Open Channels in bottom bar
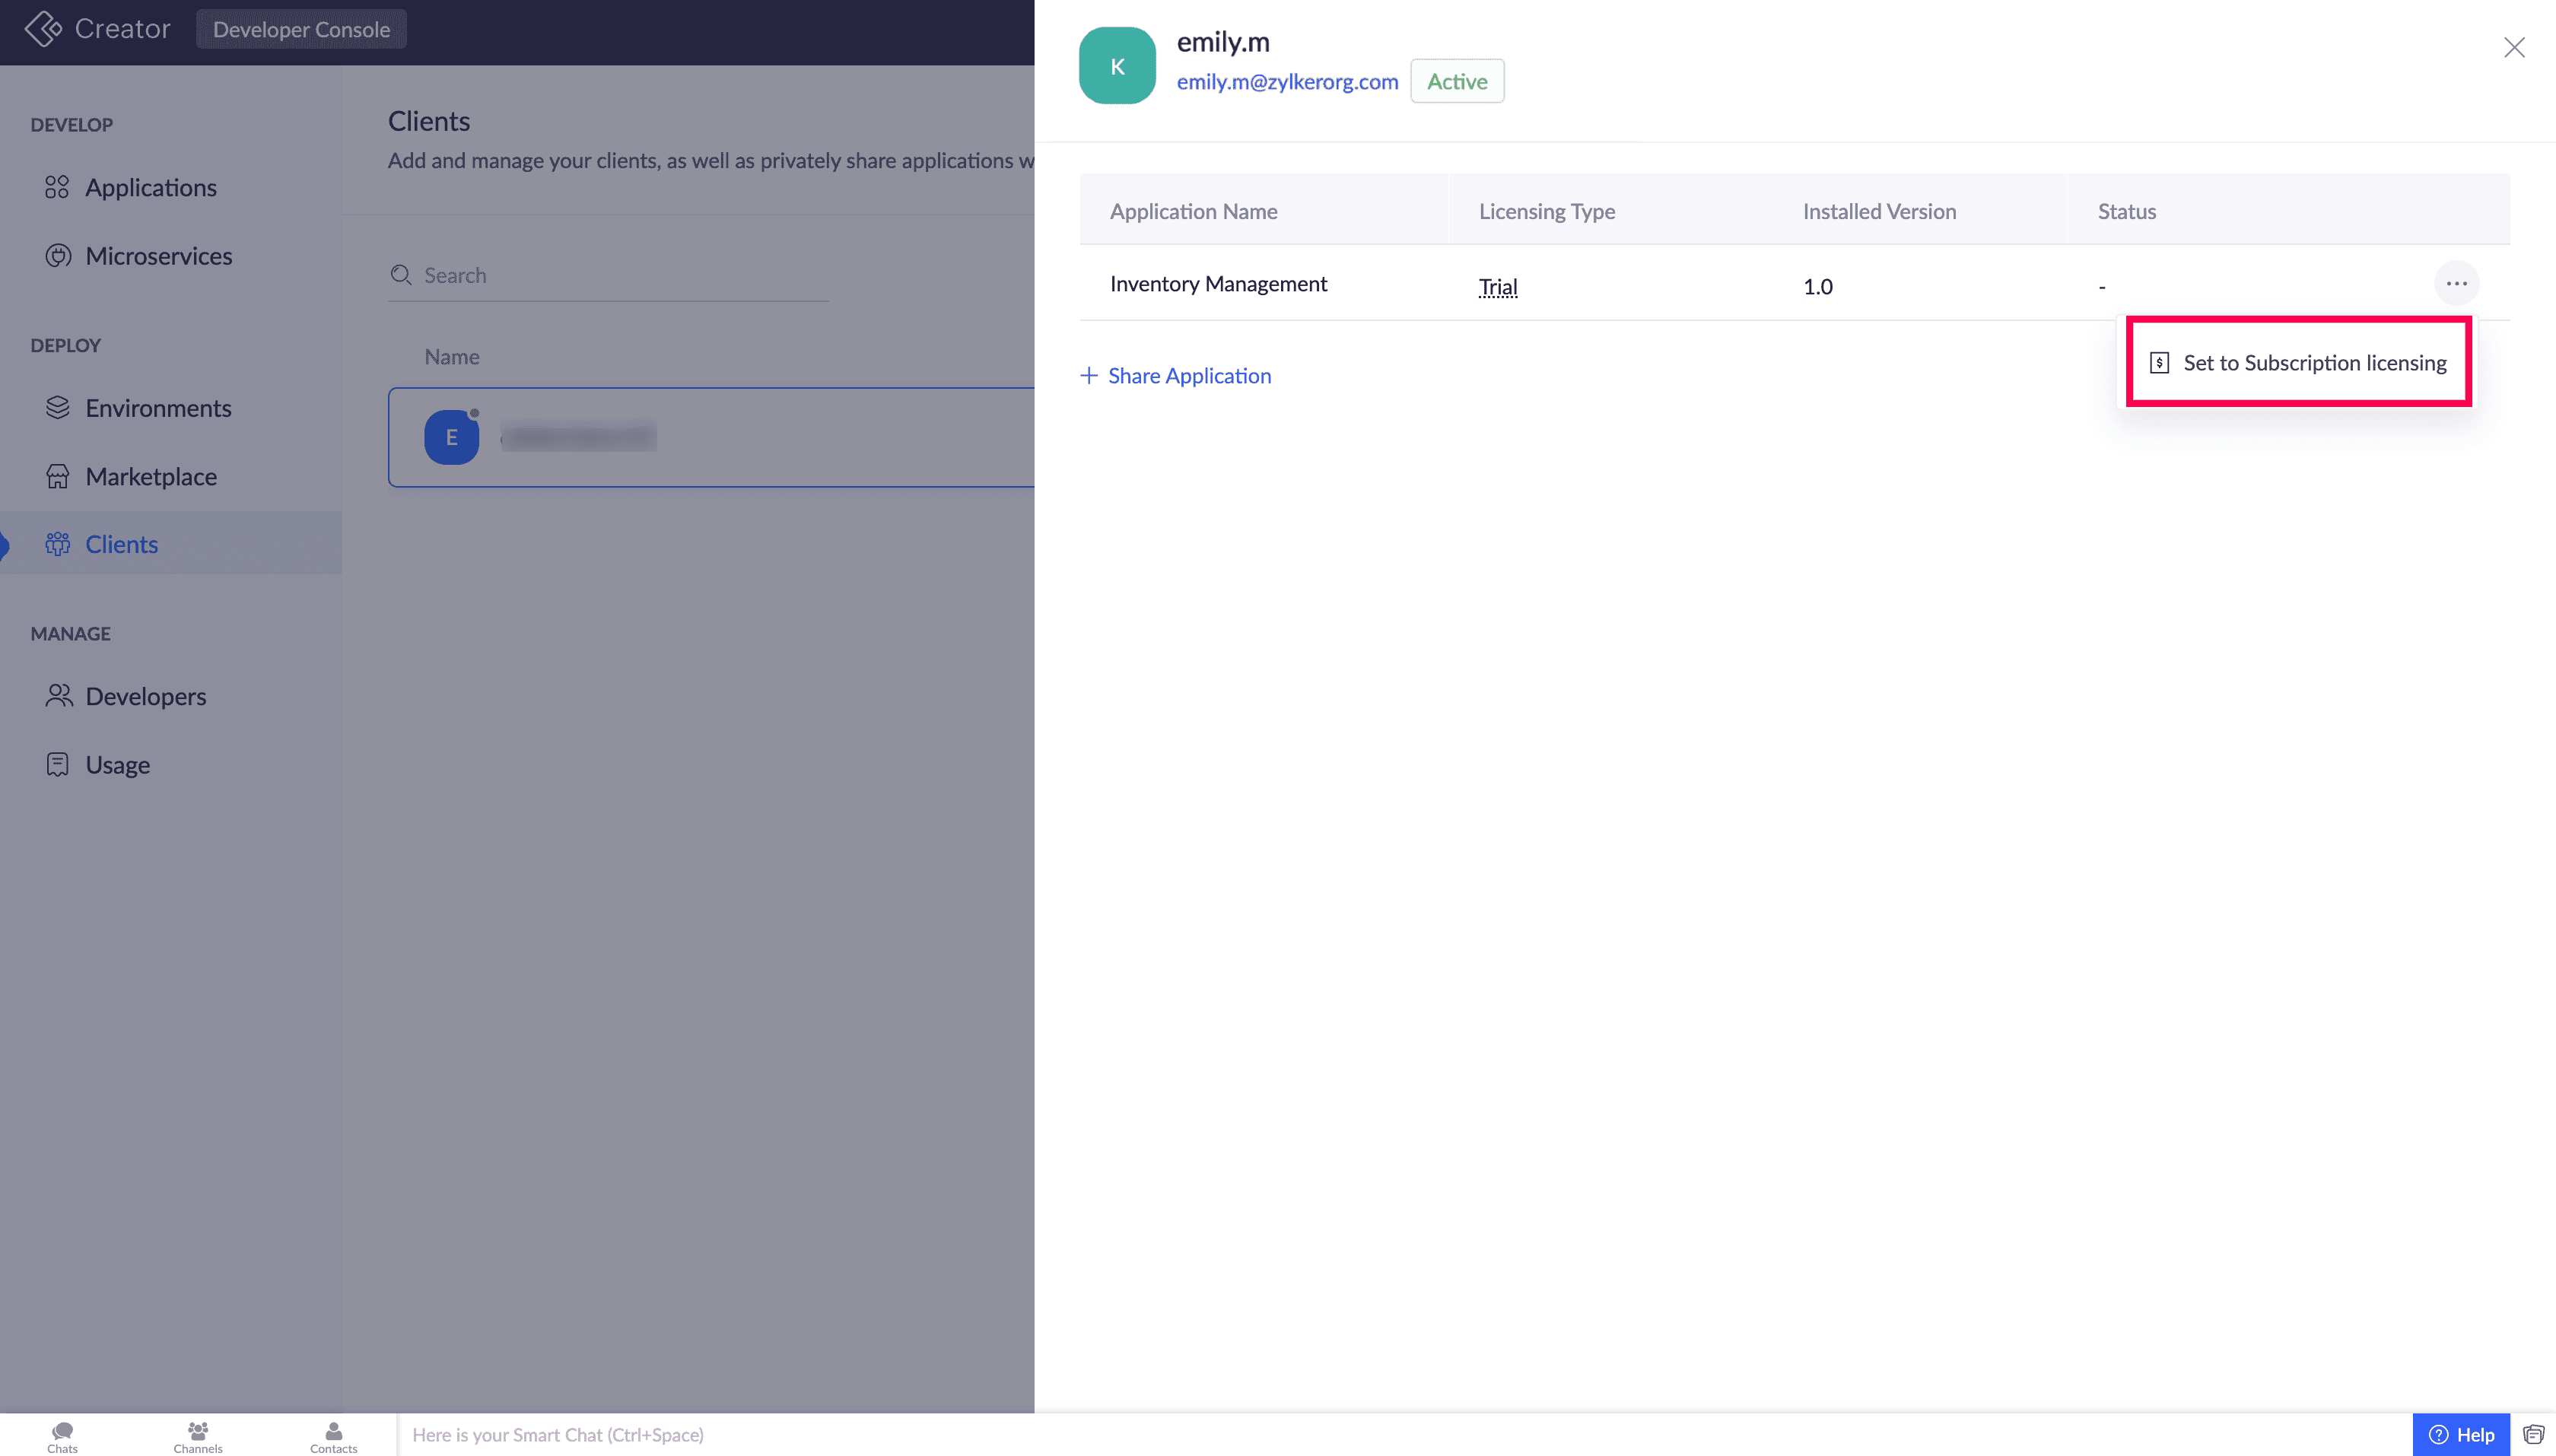The height and width of the screenshot is (1456, 2556). tap(198, 1436)
